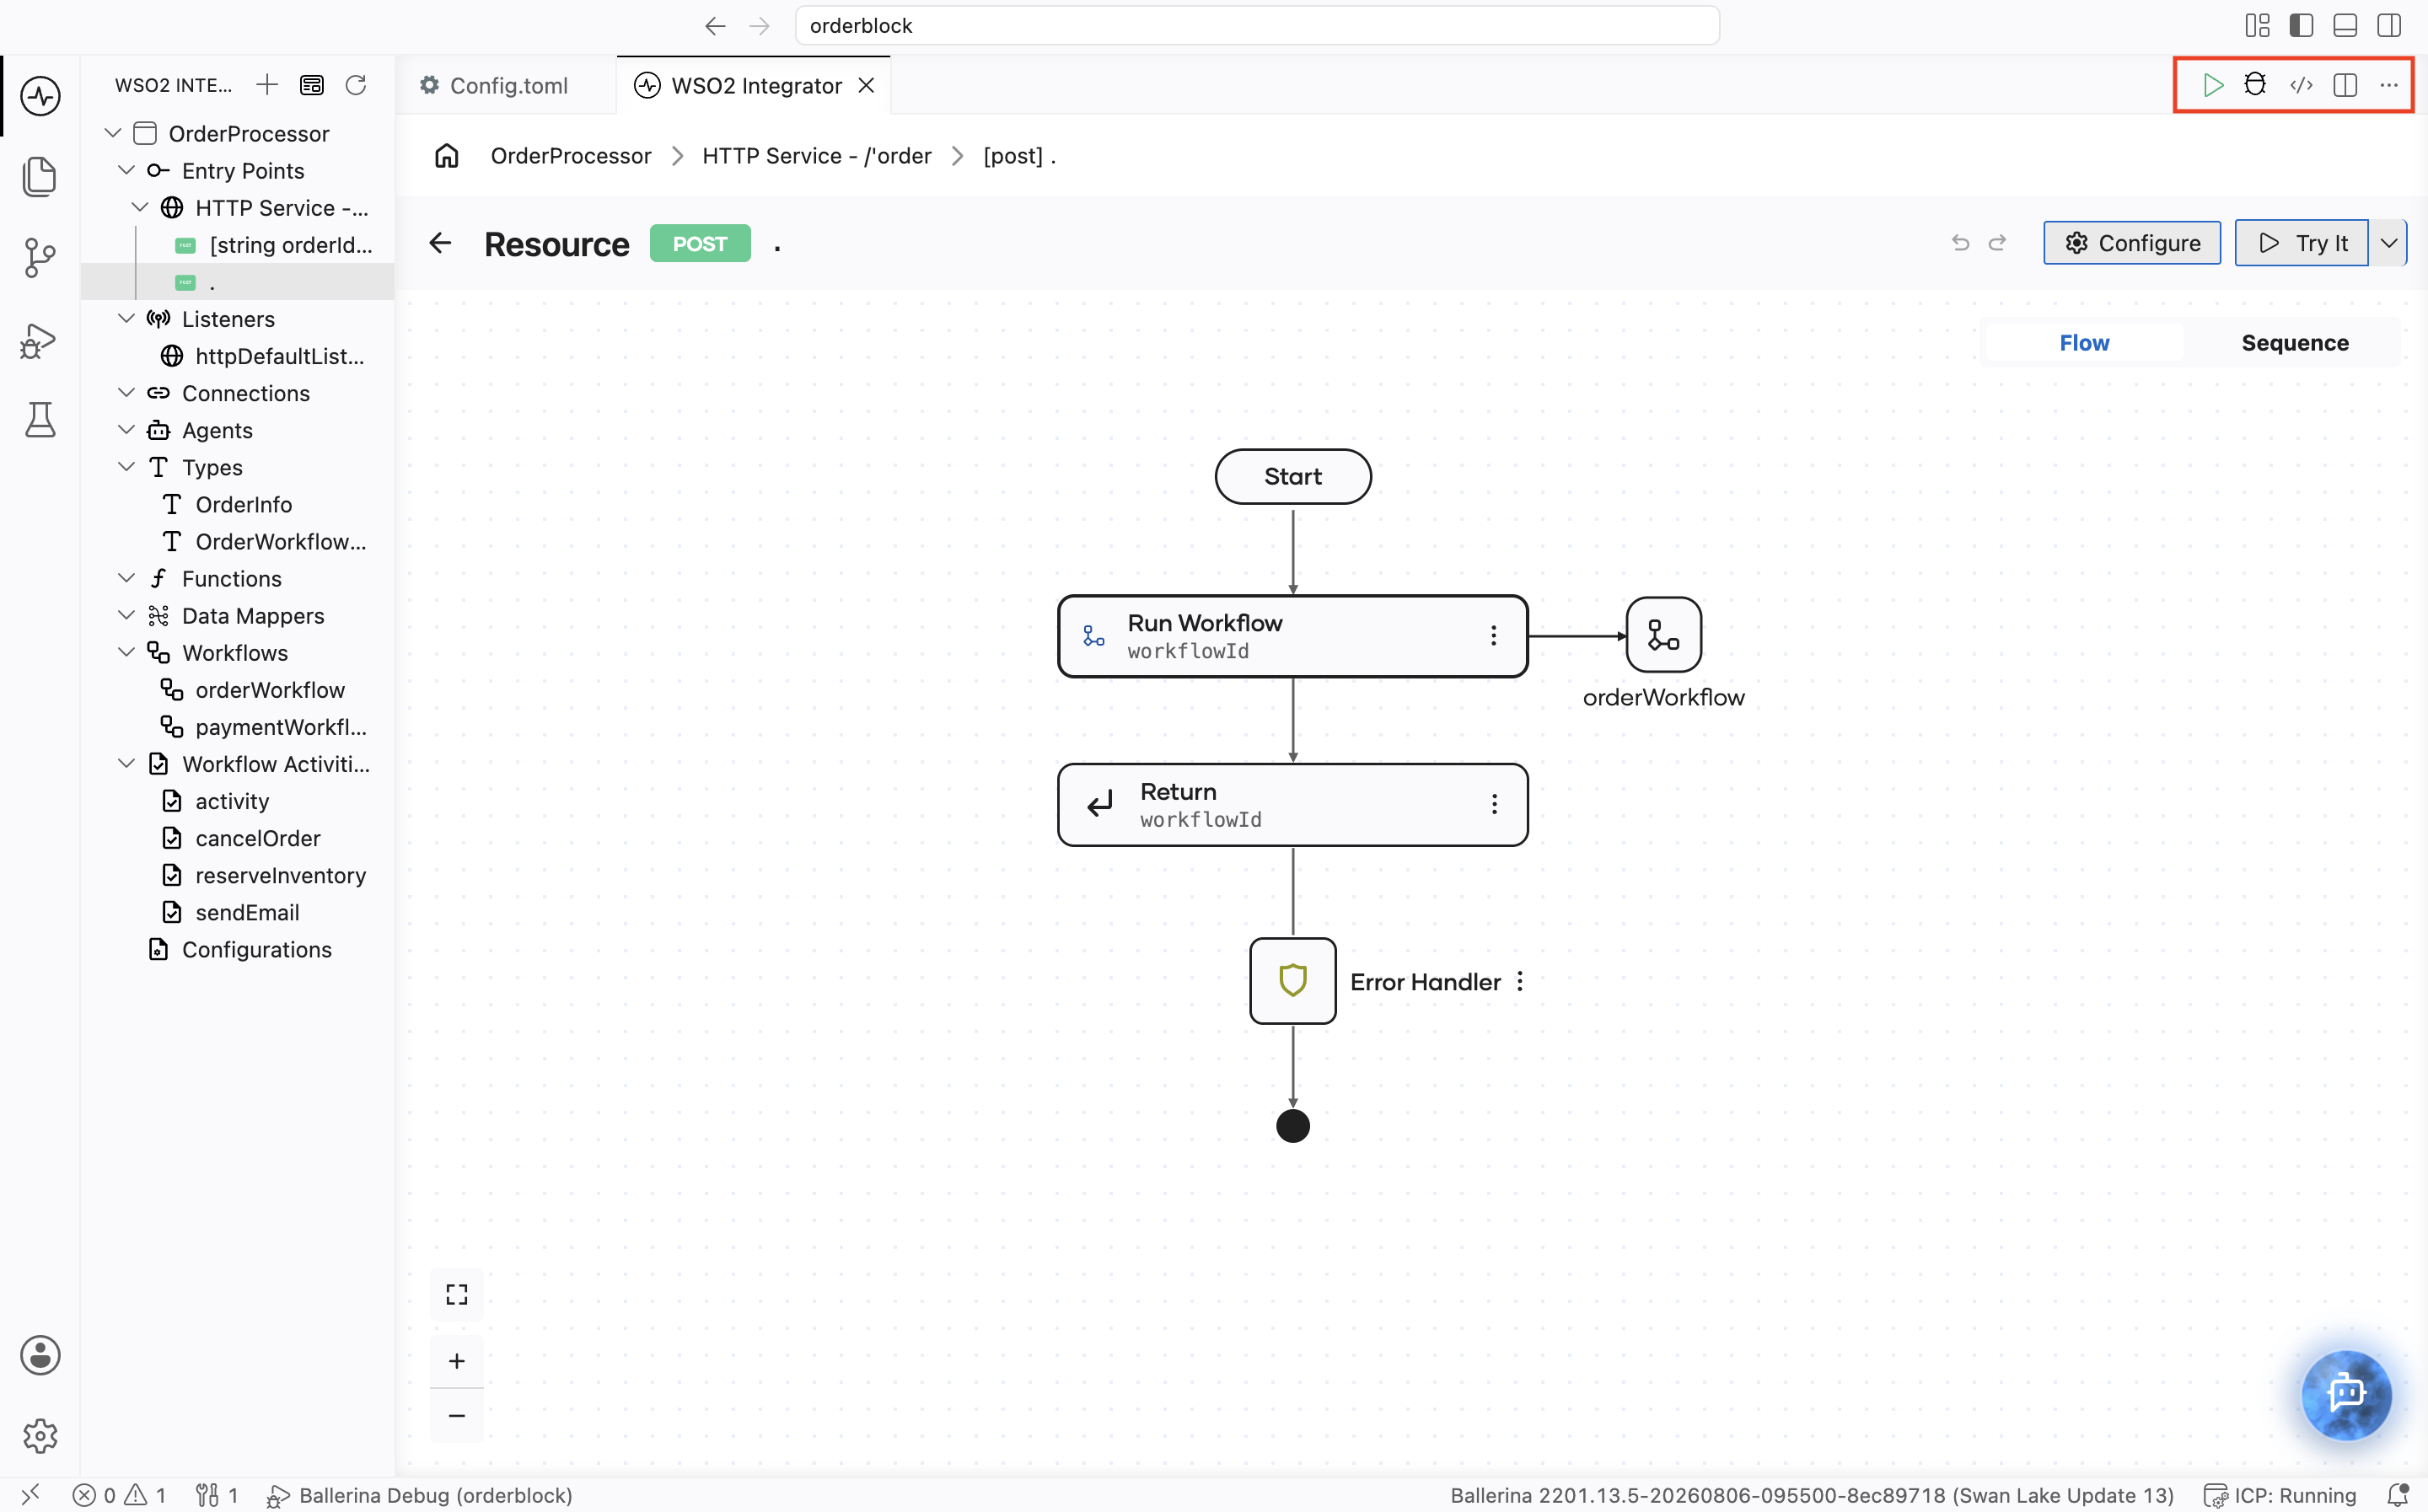Go to OrderProcessor in the breadcrumb
Screen dimensions: 2428x1512
[x=571, y=156]
